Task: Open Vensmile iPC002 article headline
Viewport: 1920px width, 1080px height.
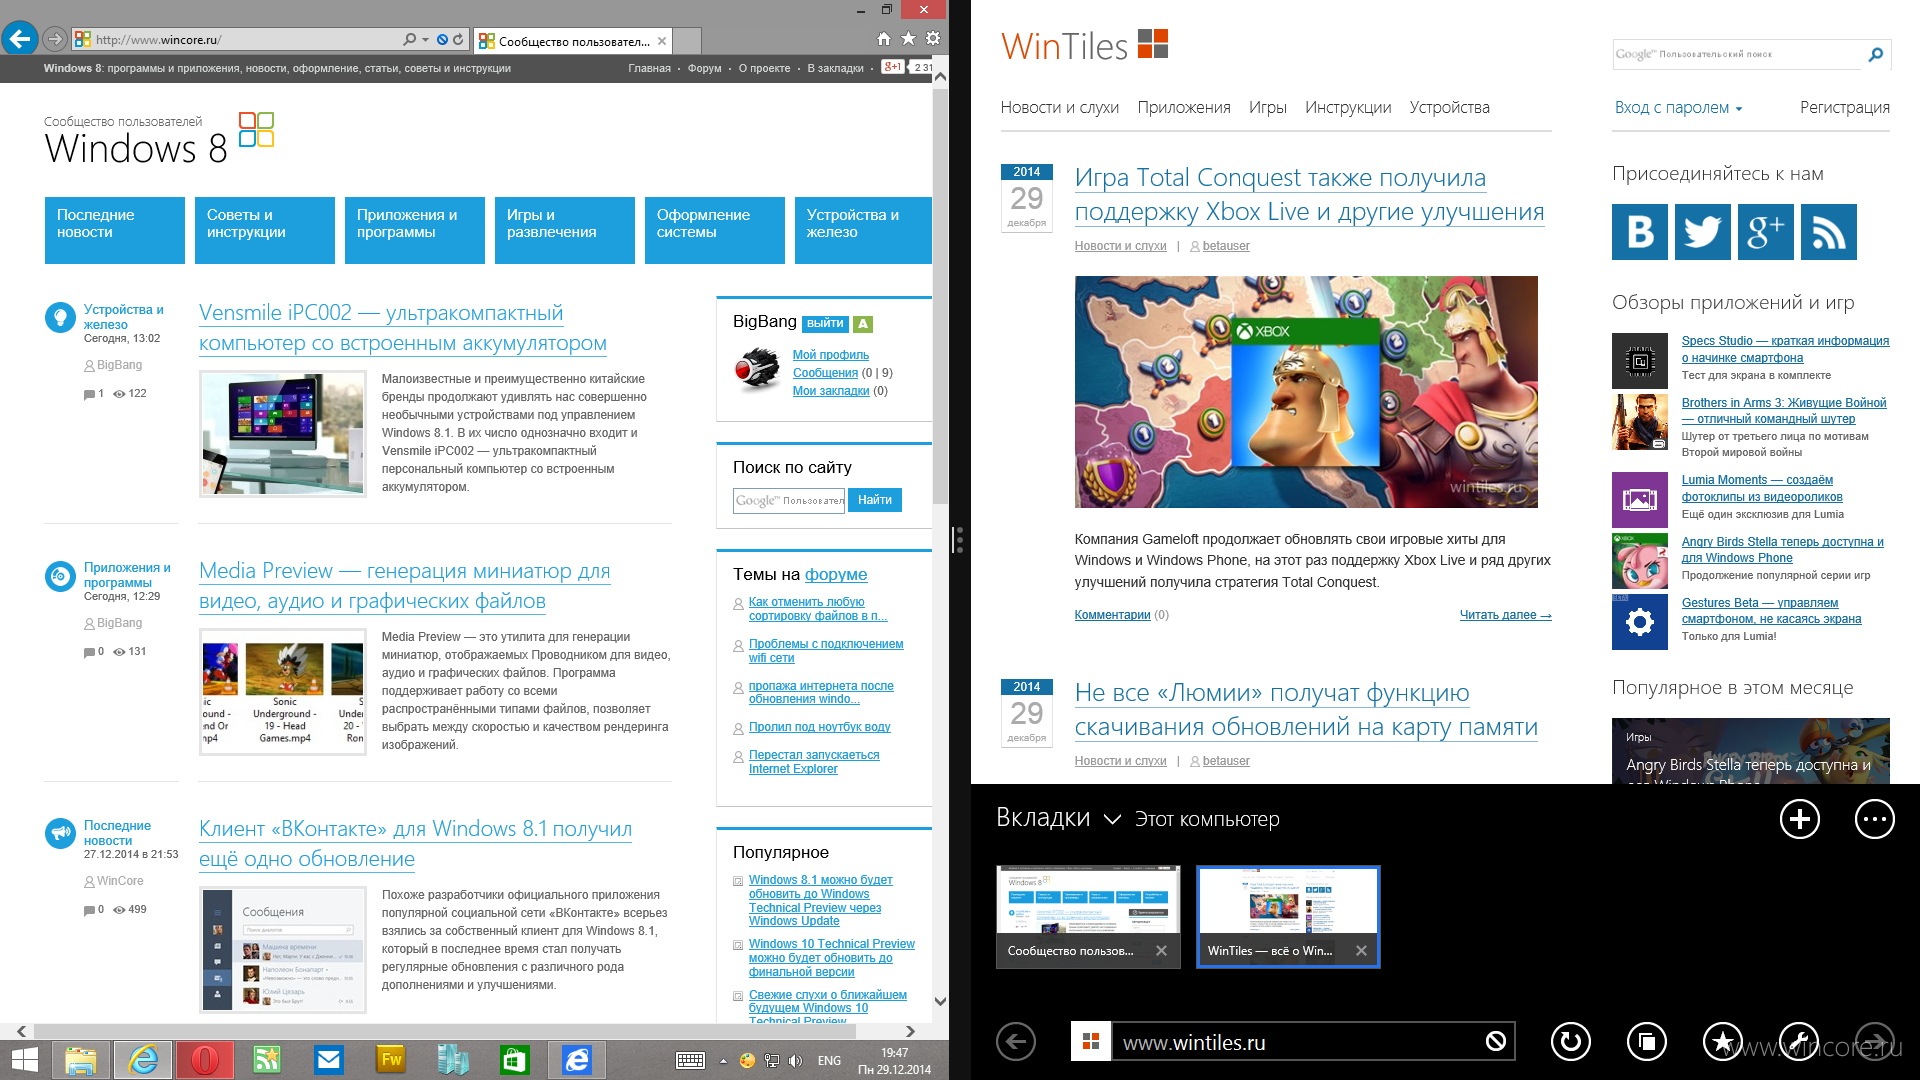Action: (x=402, y=327)
